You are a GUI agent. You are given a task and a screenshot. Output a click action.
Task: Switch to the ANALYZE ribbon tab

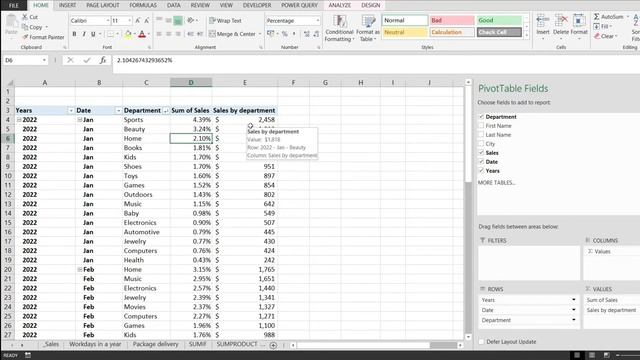pos(340,5)
